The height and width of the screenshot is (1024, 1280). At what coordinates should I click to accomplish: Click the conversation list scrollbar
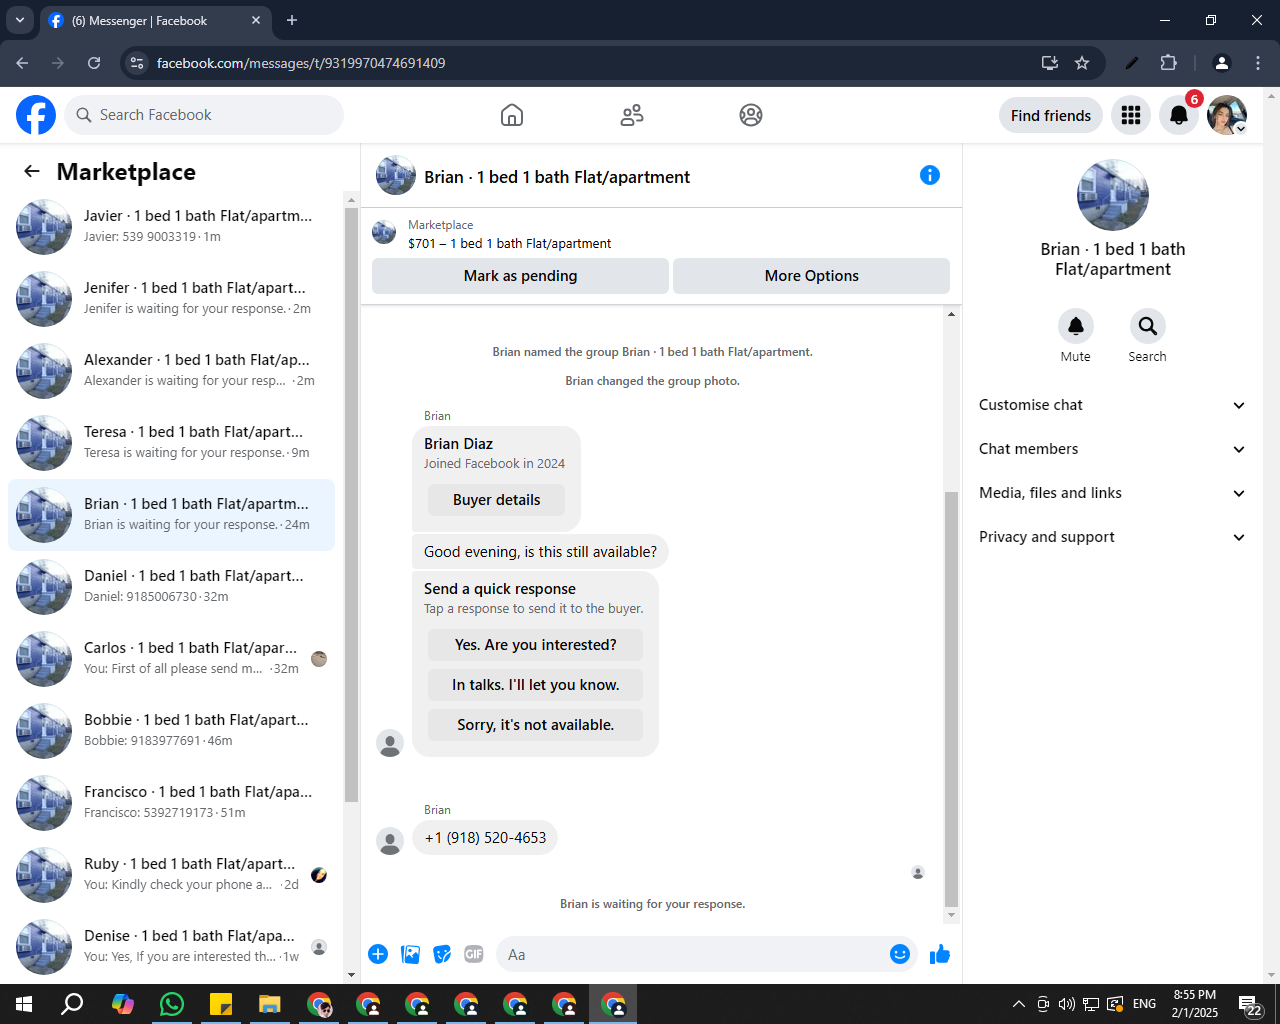[x=351, y=505]
